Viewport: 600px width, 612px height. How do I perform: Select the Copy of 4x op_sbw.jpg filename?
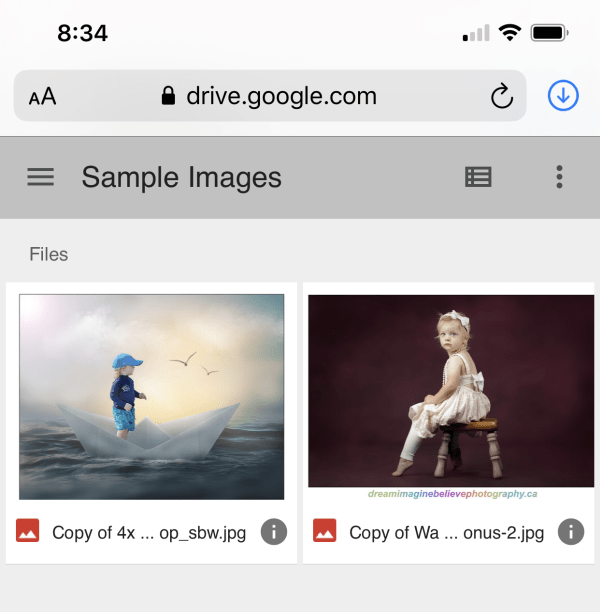pos(149,532)
